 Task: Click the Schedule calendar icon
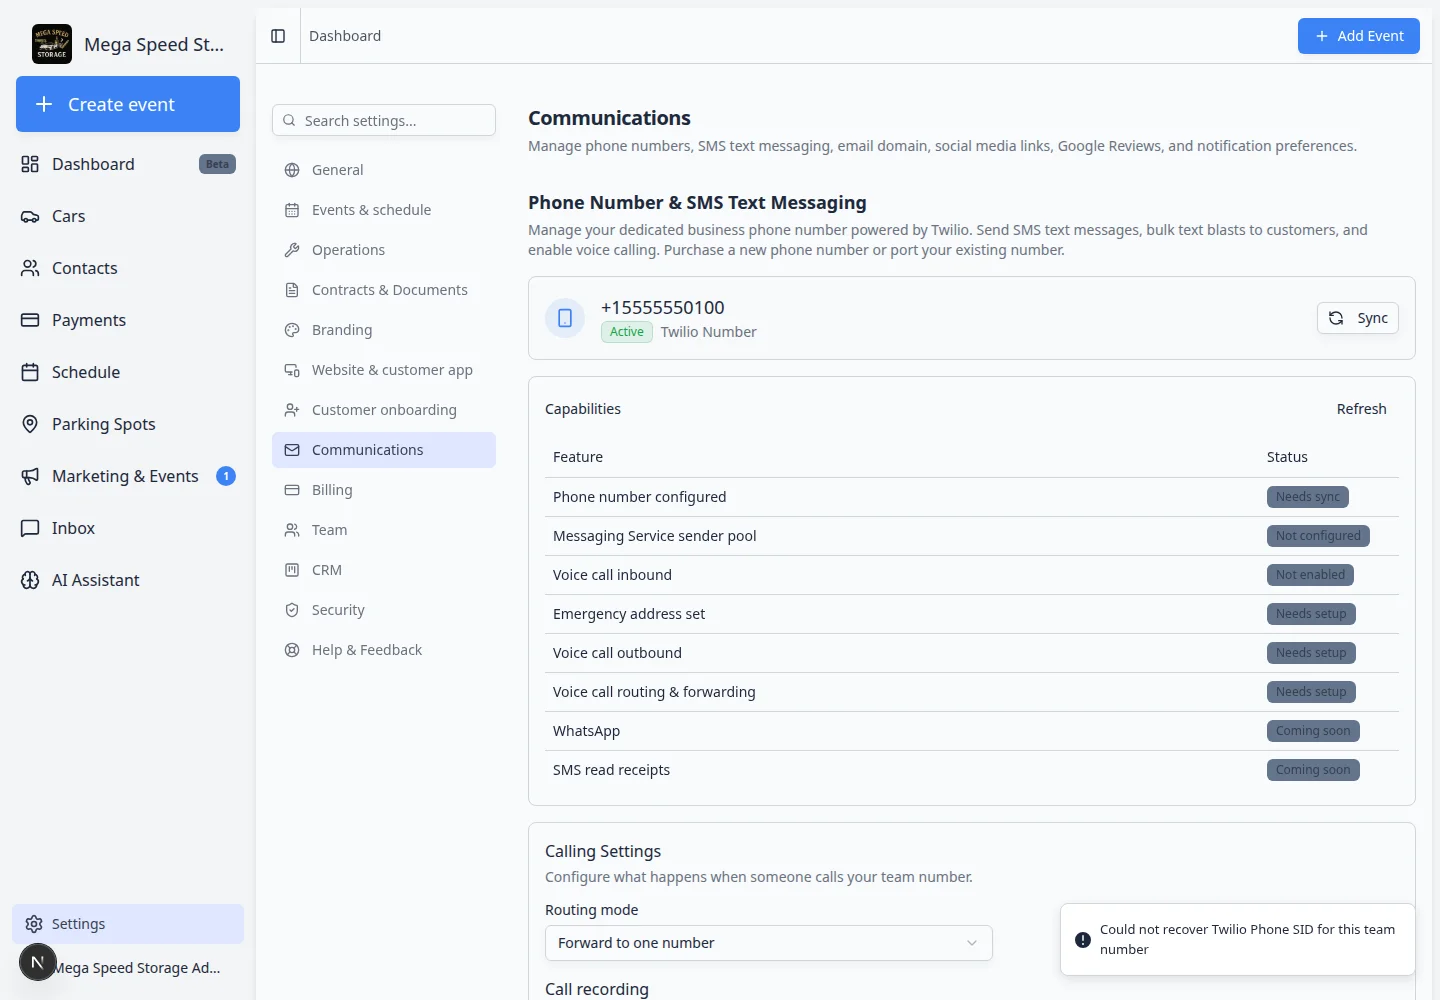(x=30, y=372)
